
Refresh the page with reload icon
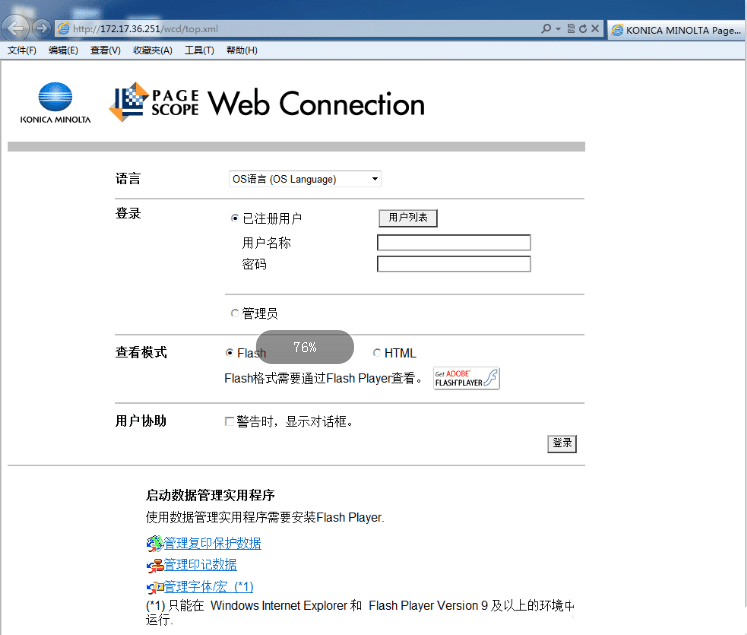click(583, 29)
